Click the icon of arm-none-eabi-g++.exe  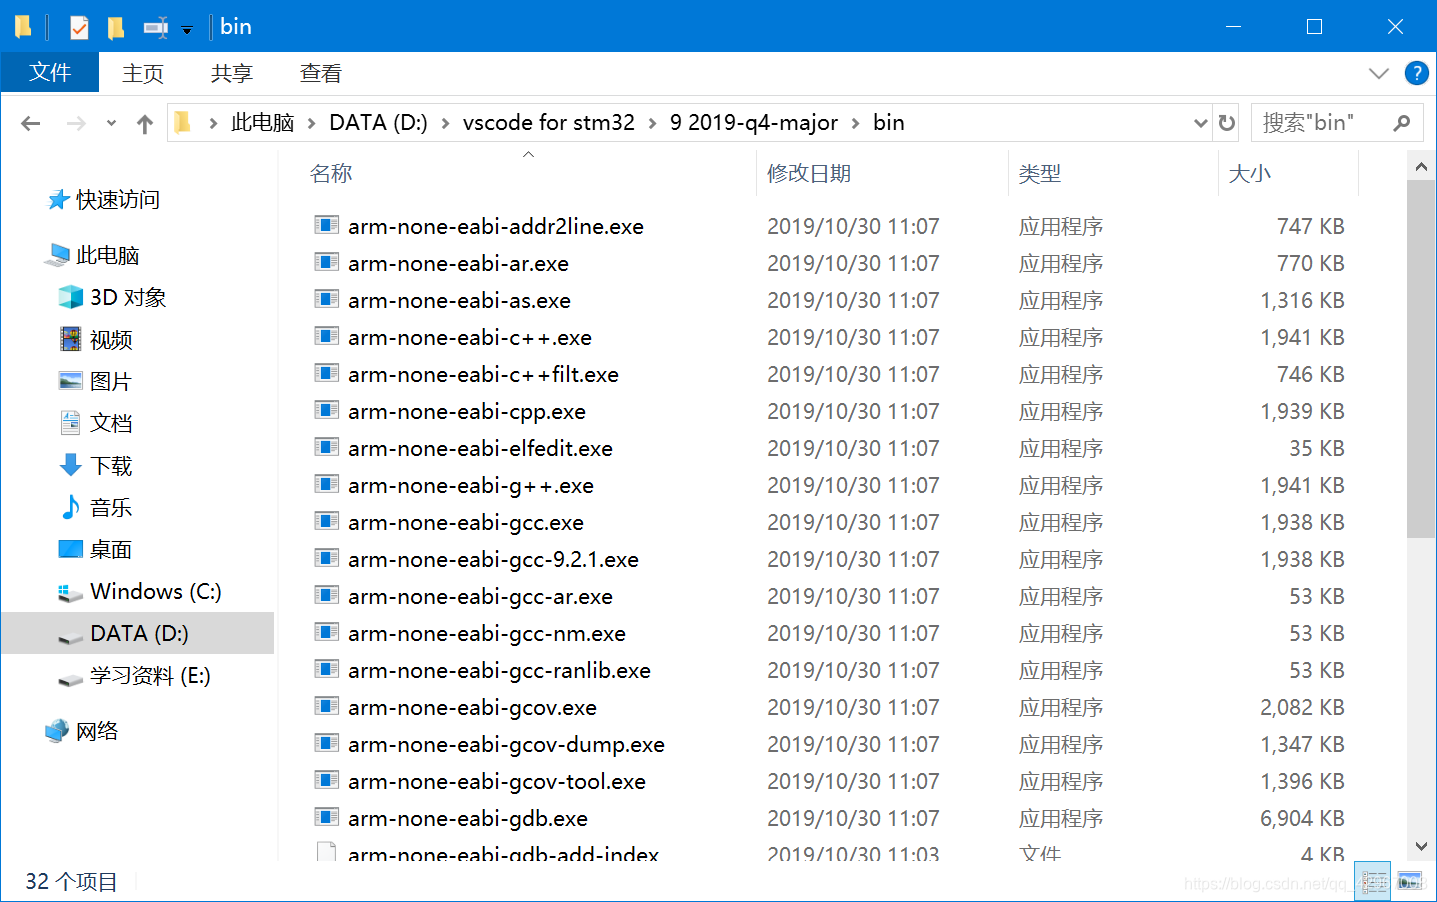(326, 484)
